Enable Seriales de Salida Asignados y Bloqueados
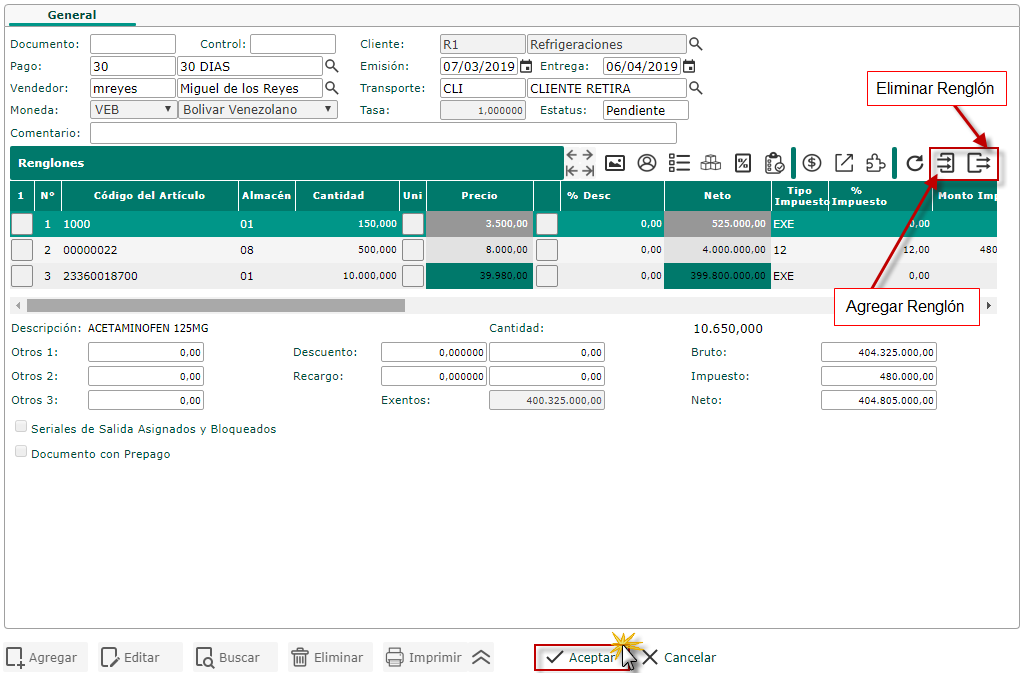Screen dimensions: 1023x673 [21, 427]
